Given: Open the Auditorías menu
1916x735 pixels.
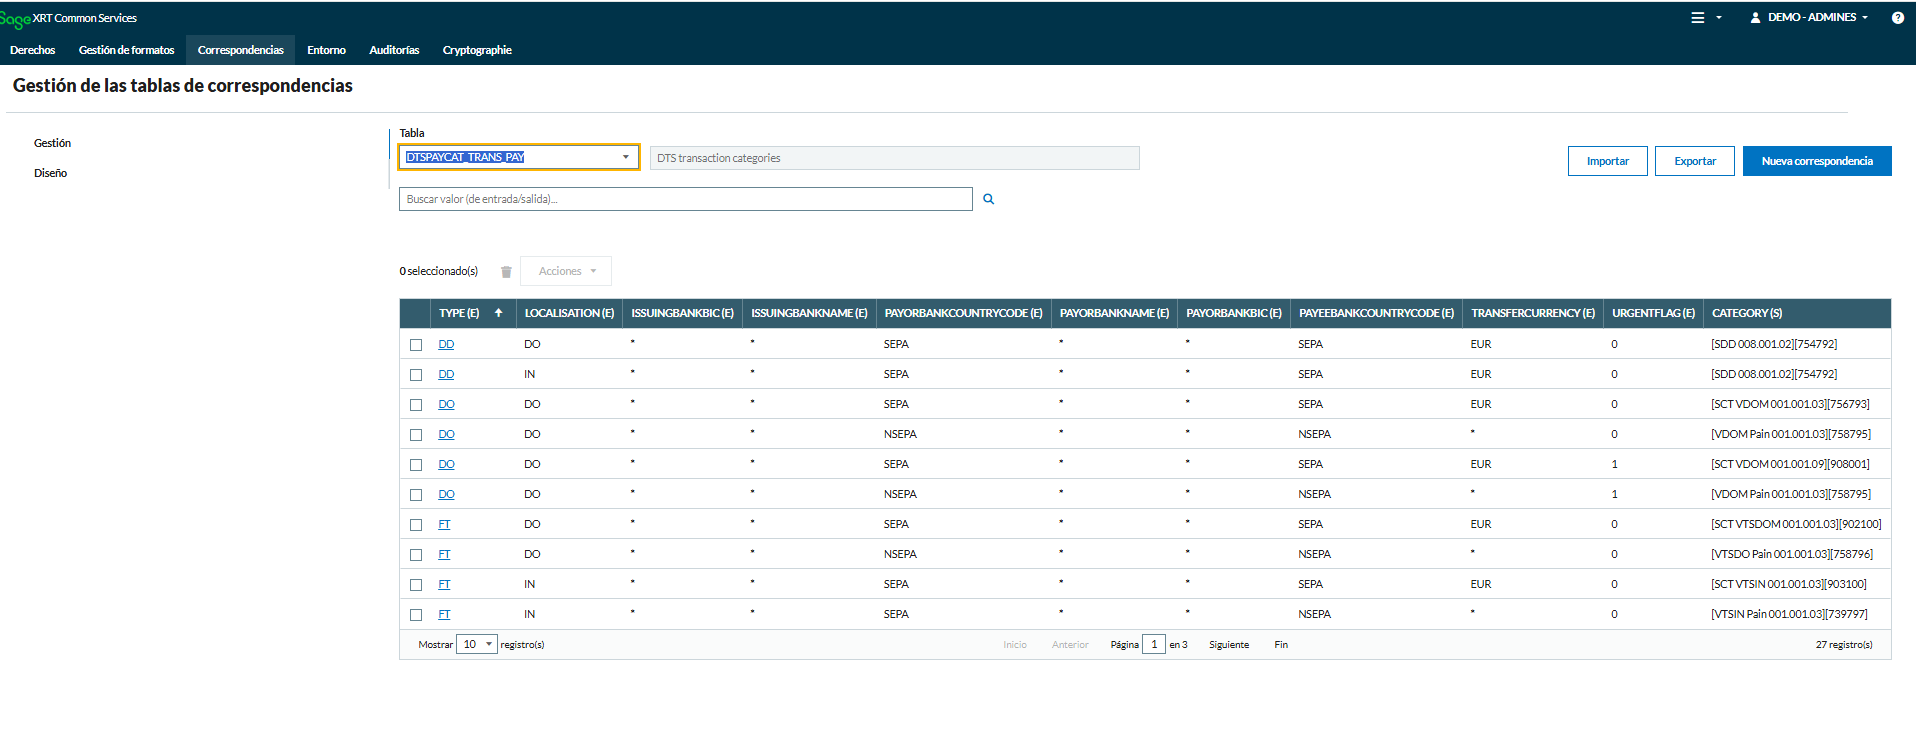Looking at the screenshot, I should click(x=394, y=50).
